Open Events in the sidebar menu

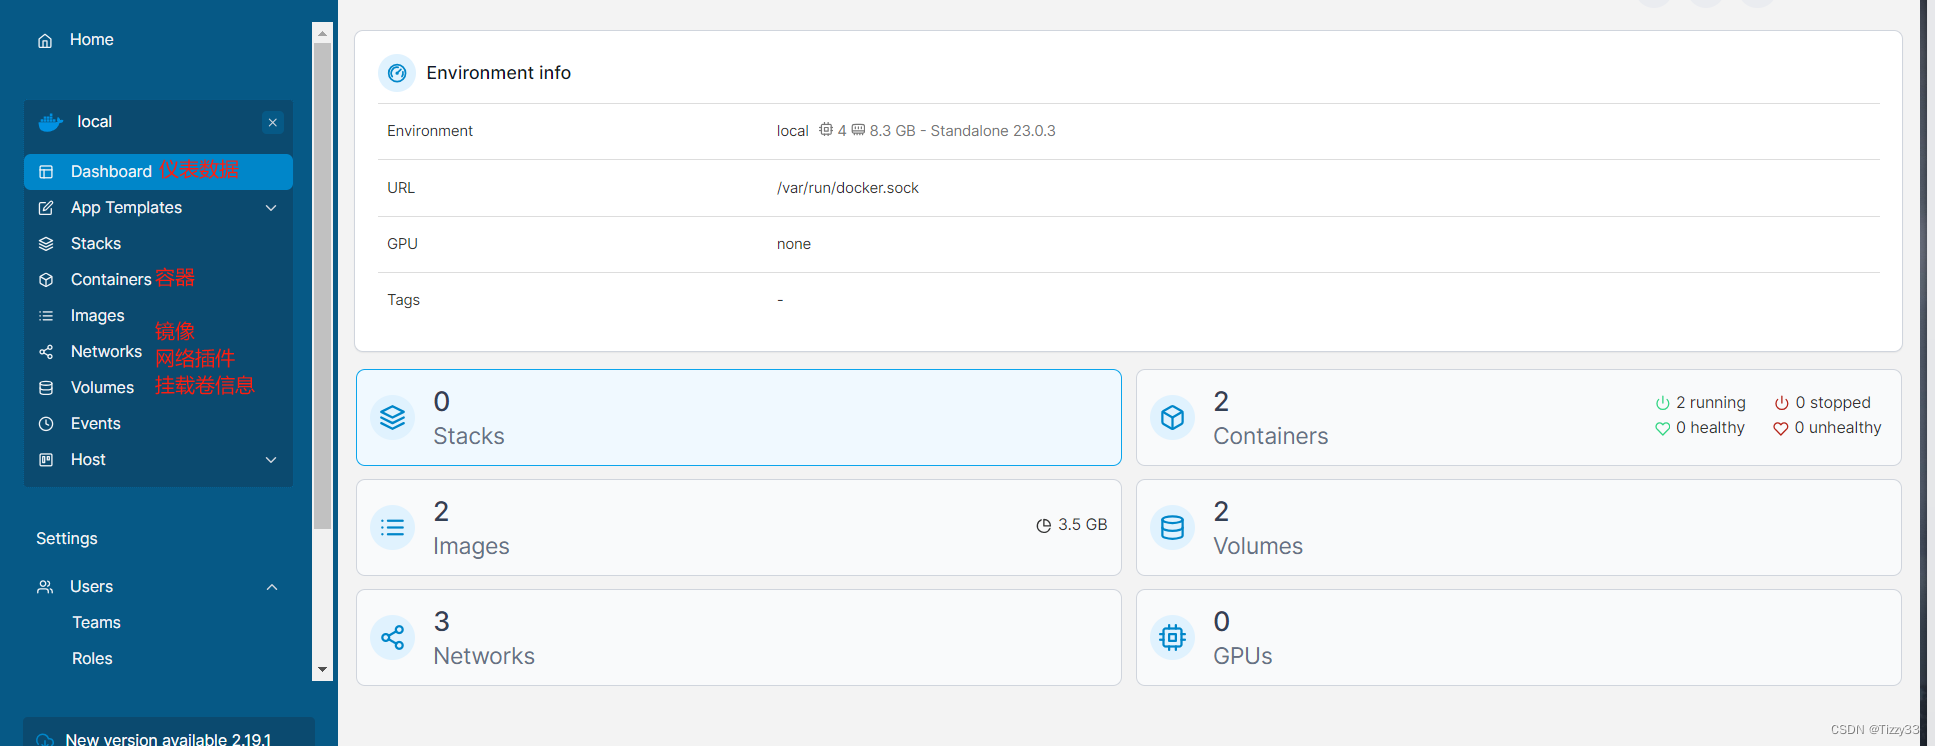95,424
